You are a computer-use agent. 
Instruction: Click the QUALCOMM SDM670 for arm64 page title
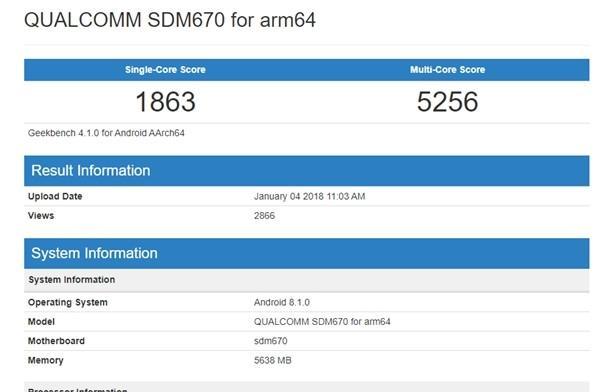pos(170,20)
